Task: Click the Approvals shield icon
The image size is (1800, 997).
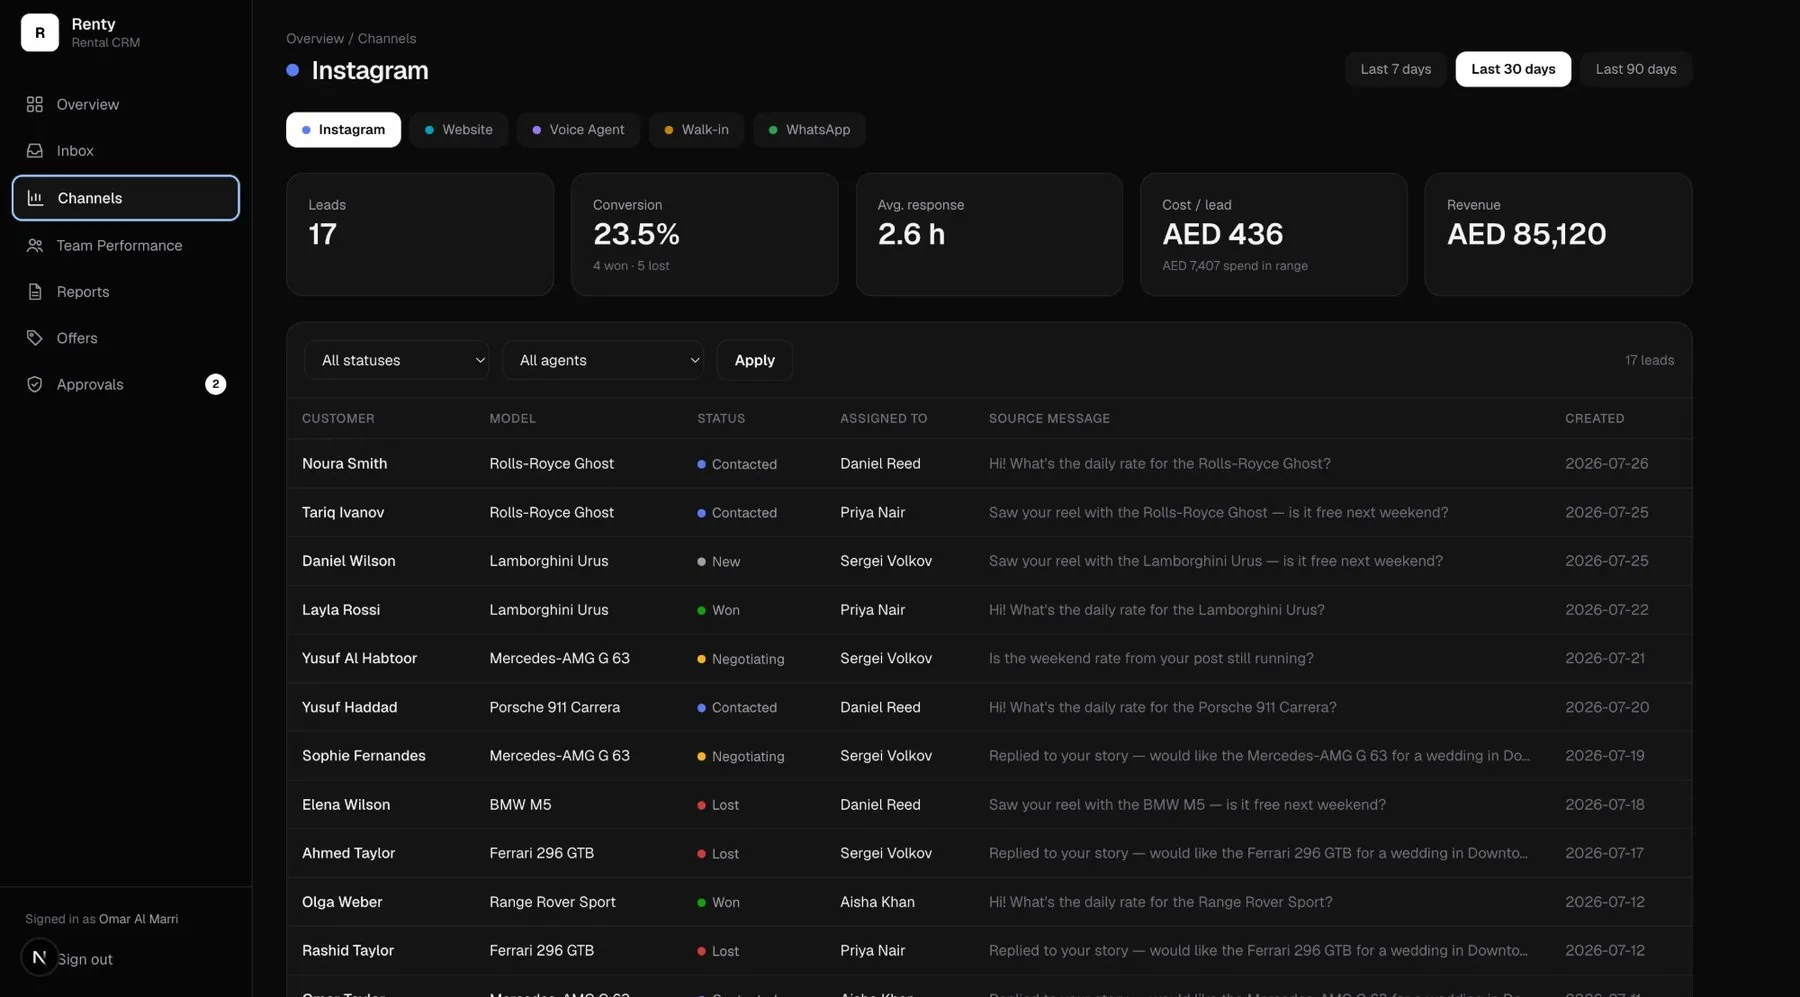Action: click(x=35, y=384)
